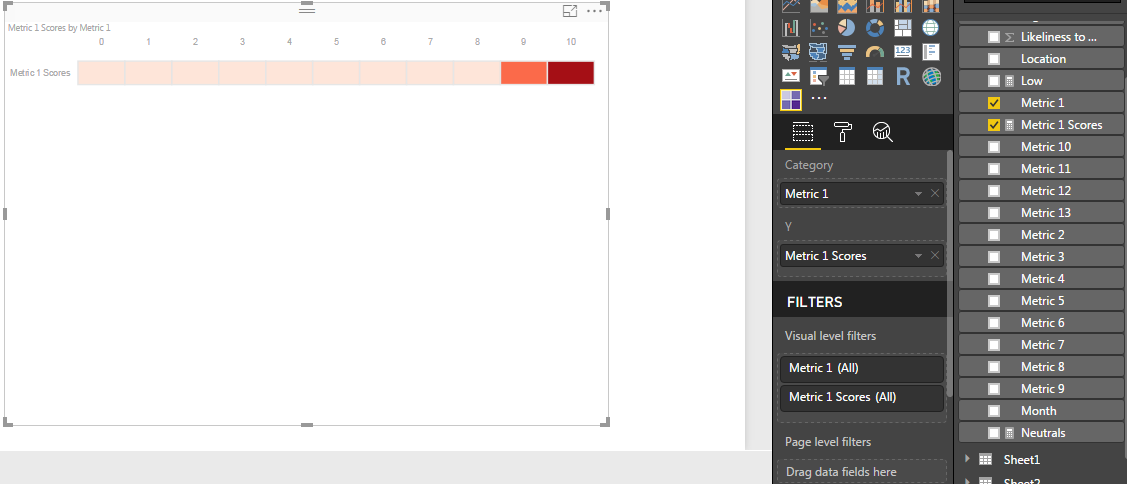The image size is (1127, 484).
Task: Select the Map globe visualization
Action: [931, 28]
